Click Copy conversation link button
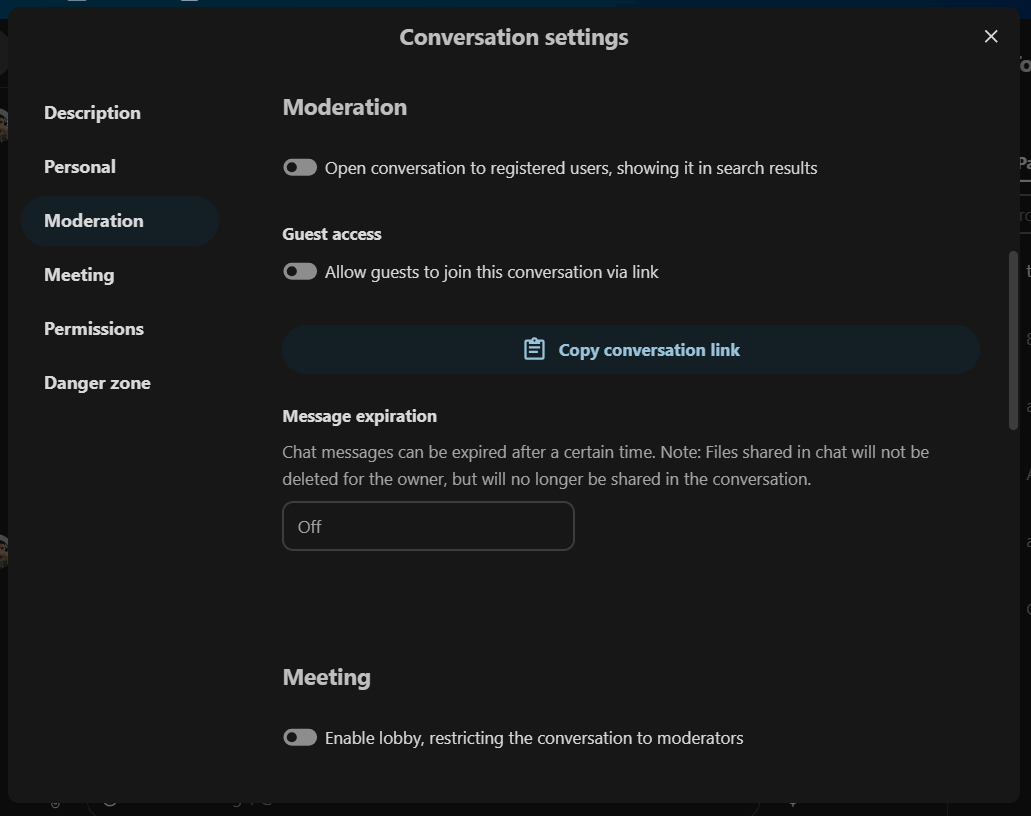1031x816 pixels. tap(631, 350)
